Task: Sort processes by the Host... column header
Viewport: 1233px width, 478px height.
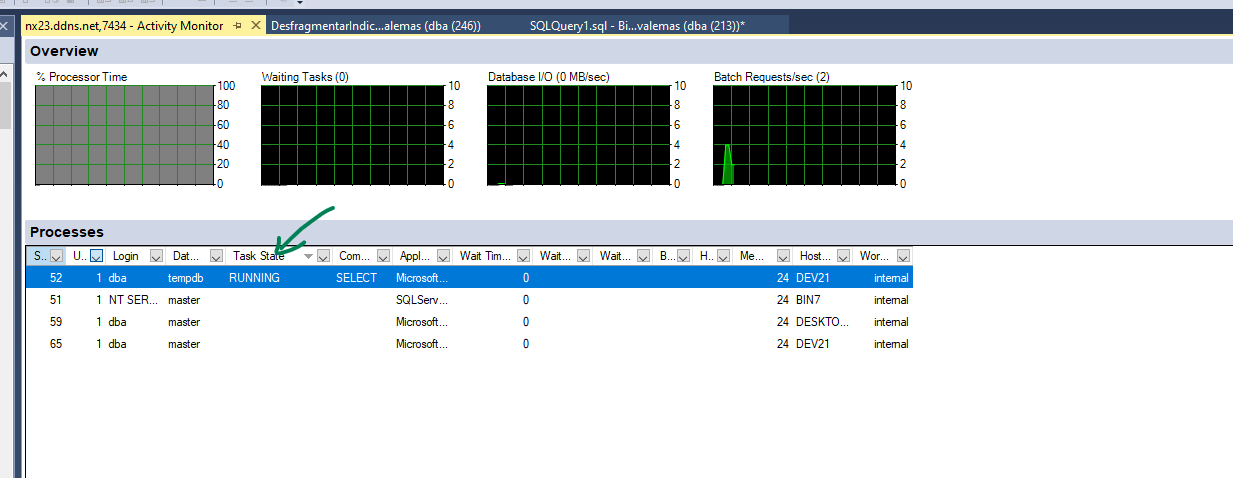Action: 815,256
